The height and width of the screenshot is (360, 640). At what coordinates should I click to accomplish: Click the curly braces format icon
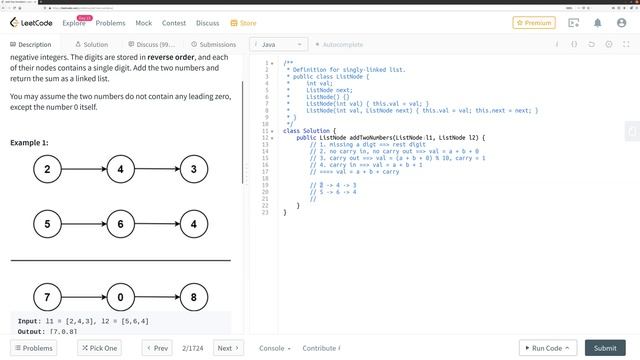click(x=574, y=44)
